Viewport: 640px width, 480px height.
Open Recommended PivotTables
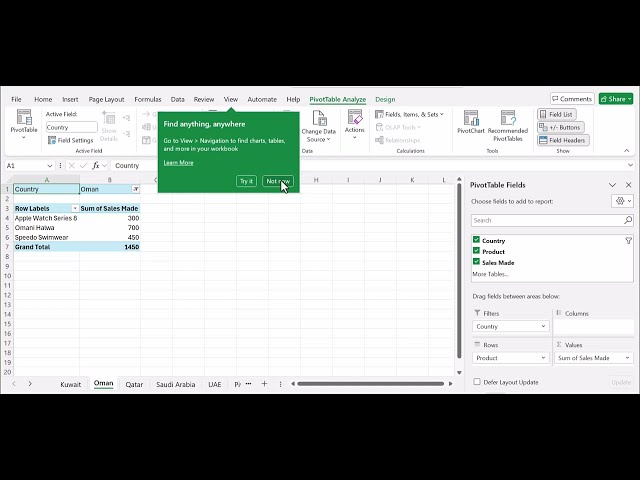[508, 126]
